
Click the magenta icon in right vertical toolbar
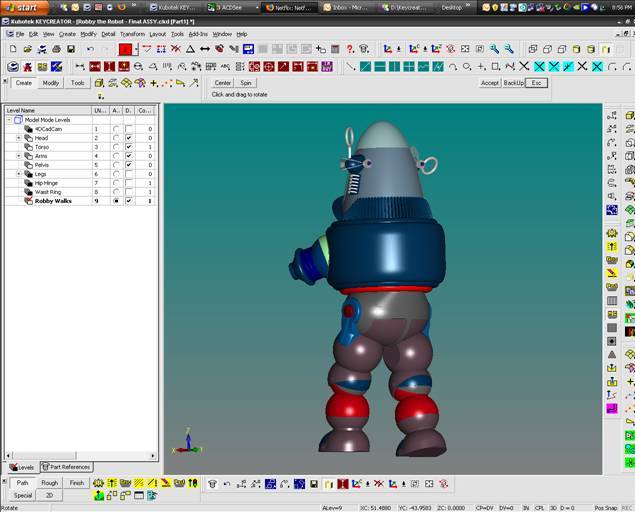pos(612,408)
